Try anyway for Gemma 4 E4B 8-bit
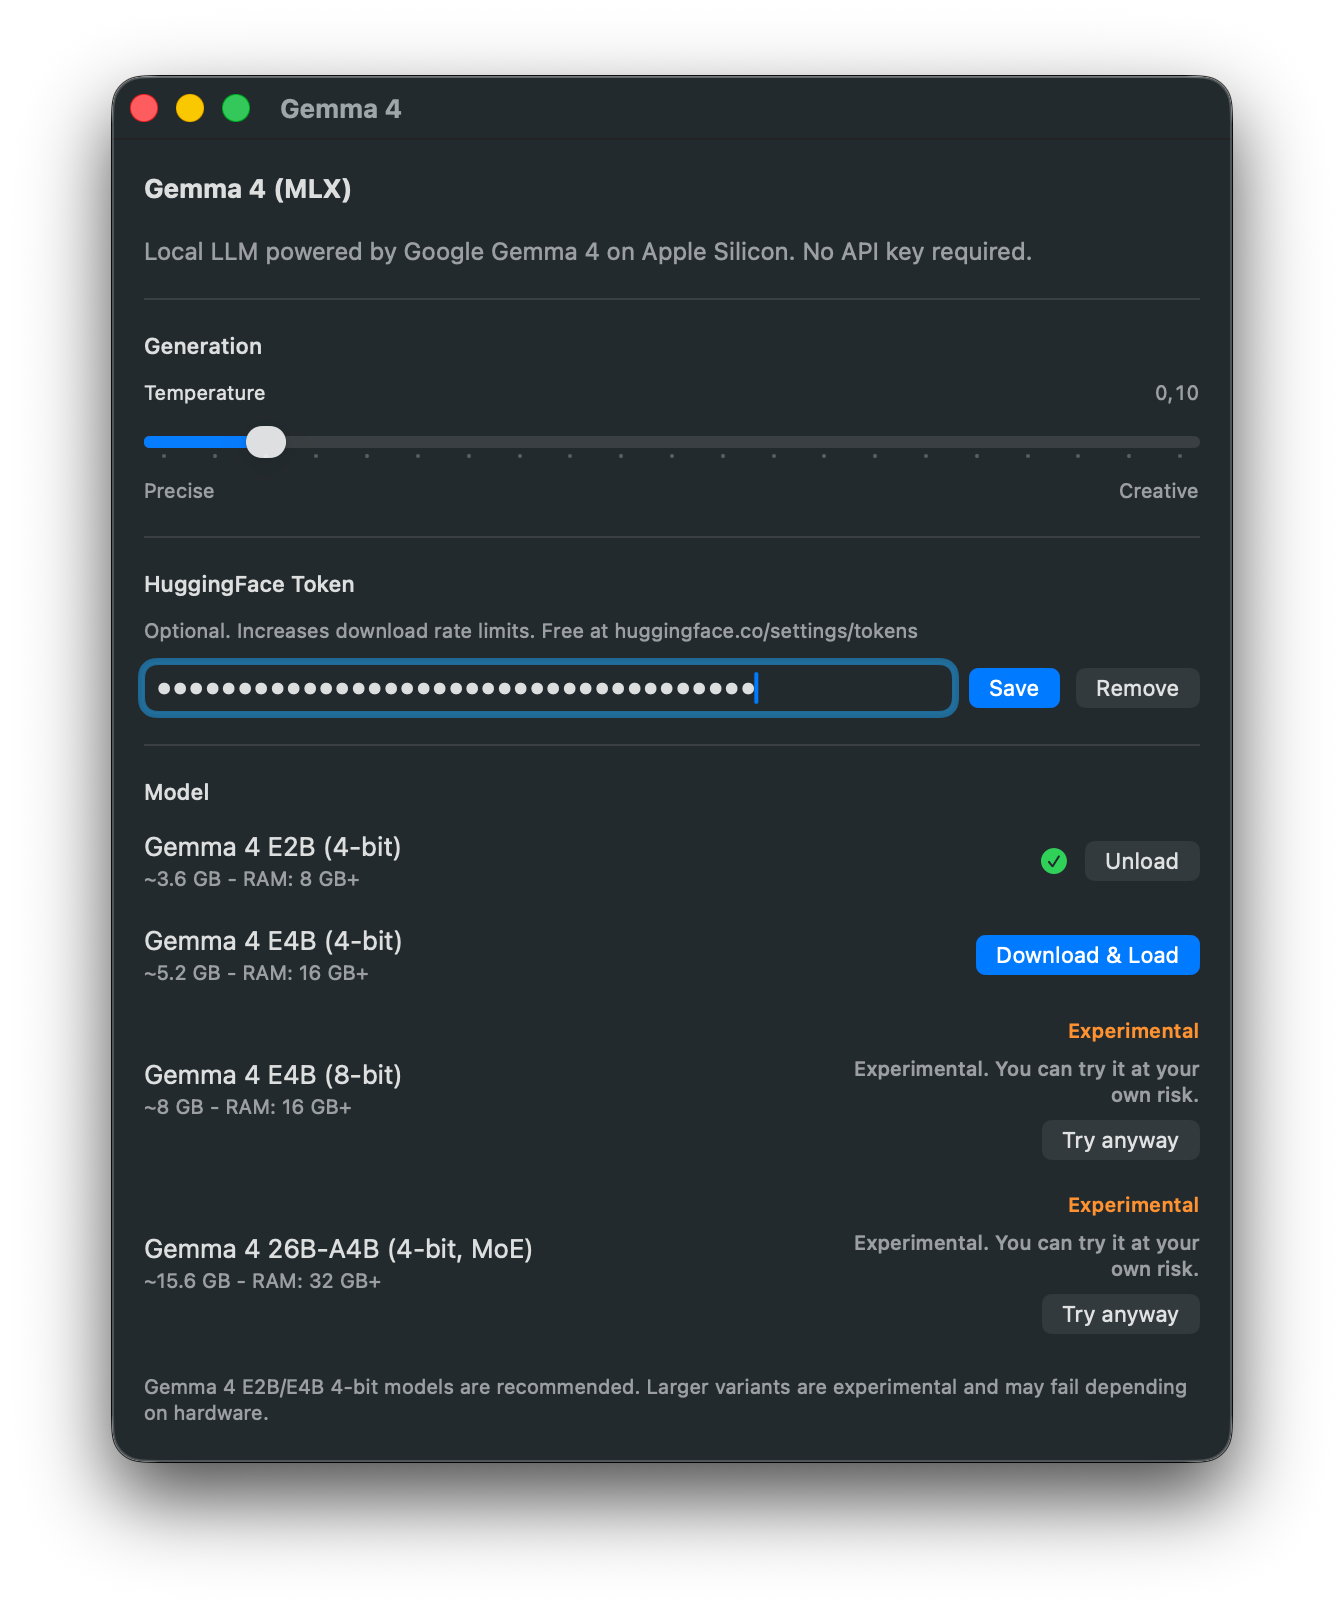The image size is (1344, 1610). (x=1120, y=1140)
